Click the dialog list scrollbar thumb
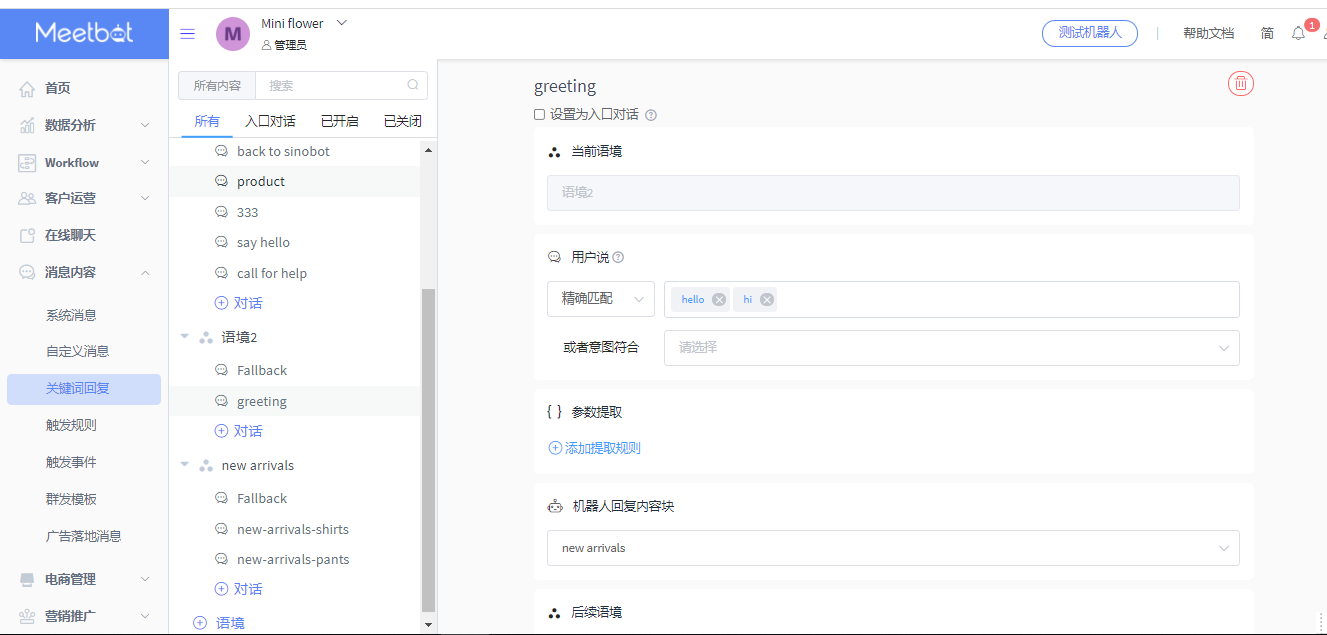 point(429,450)
